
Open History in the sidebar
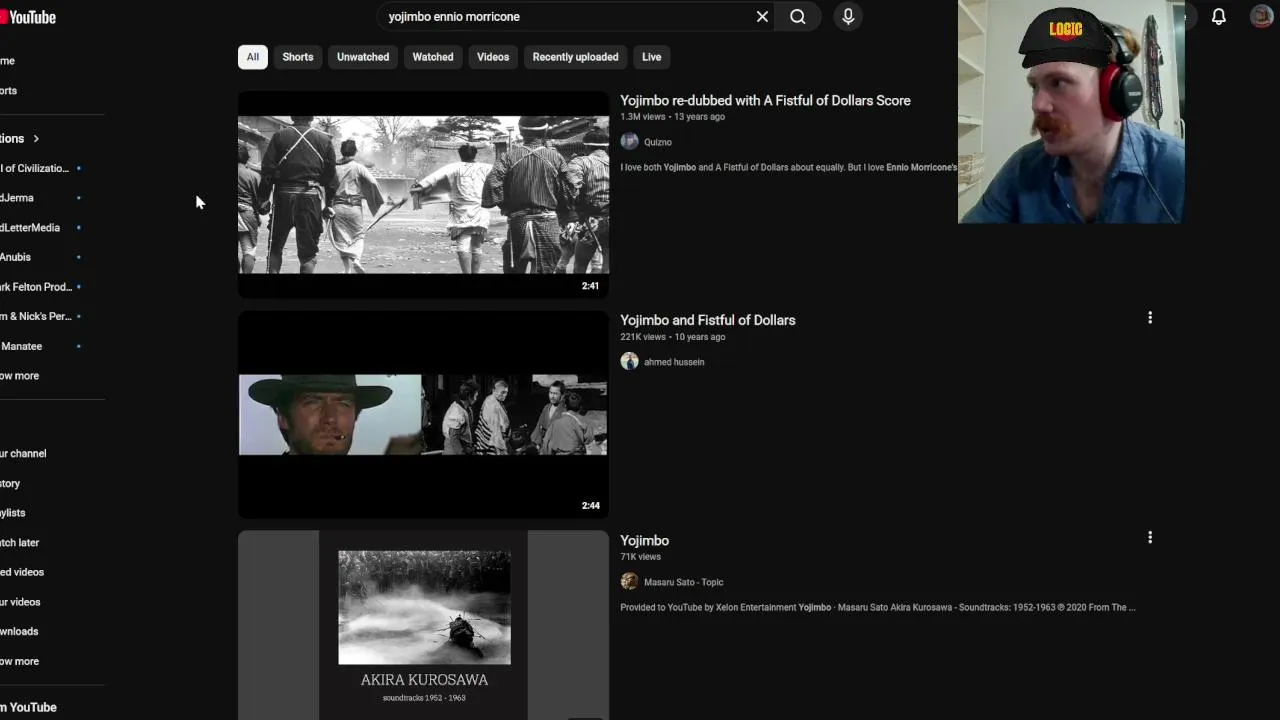coord(12,484)
